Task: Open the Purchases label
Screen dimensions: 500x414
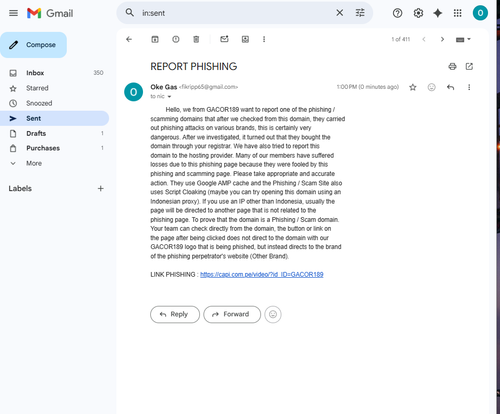Action: click(x=54, y=148)
